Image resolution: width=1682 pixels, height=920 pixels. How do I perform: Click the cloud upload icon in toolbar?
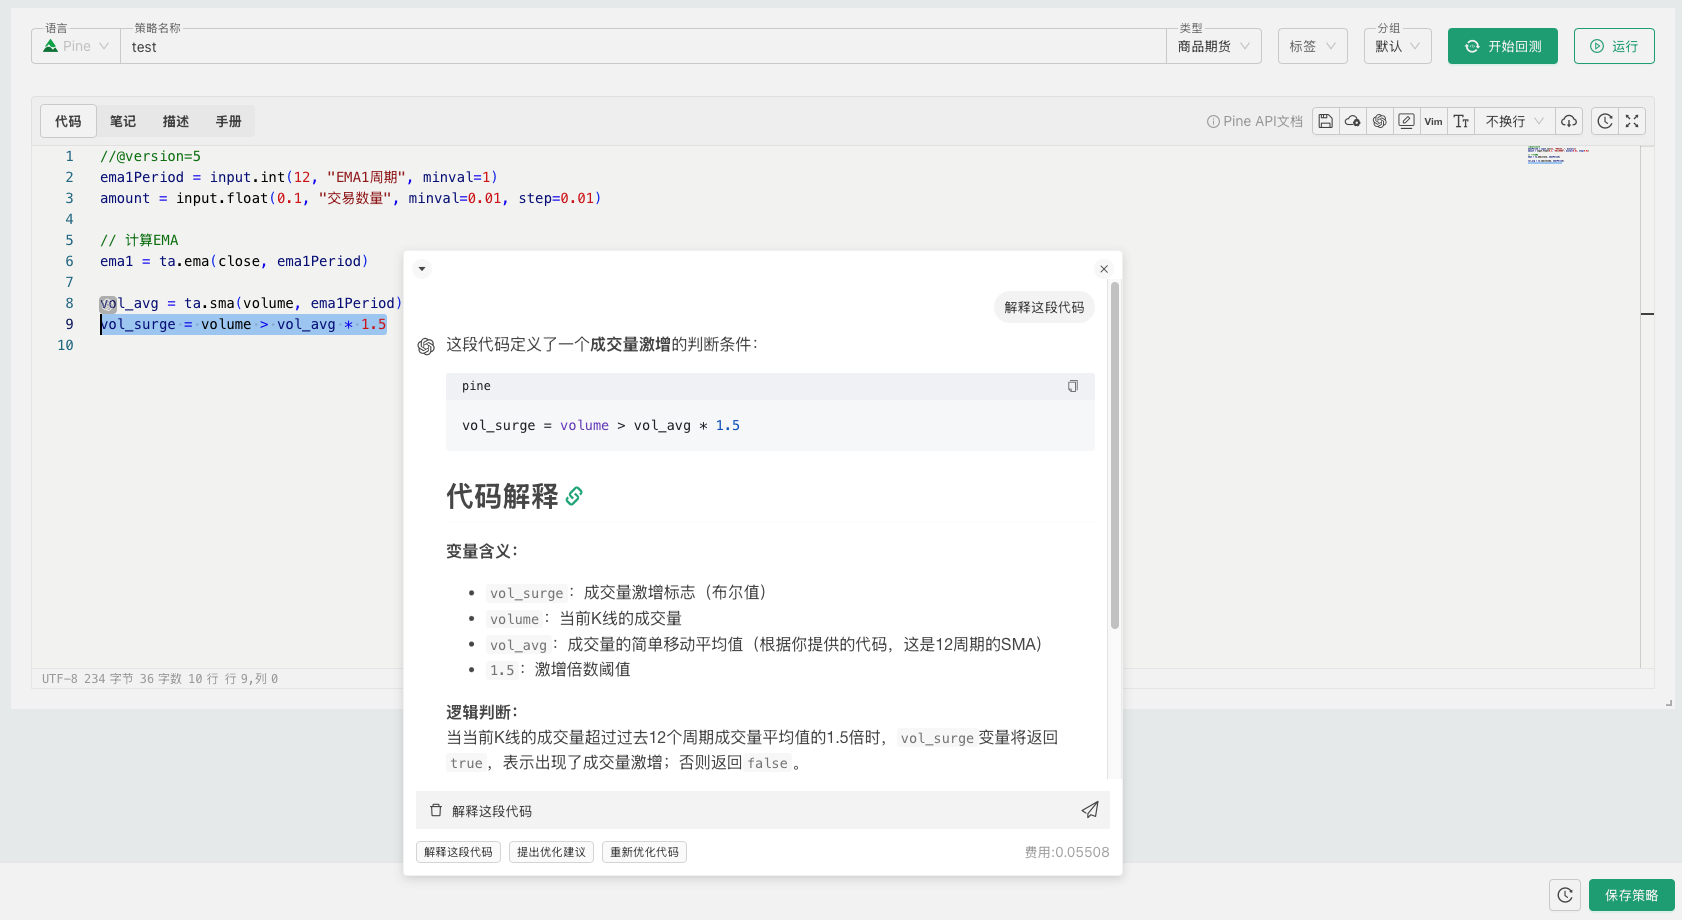pyautogui.click(x=1352, y=120)
